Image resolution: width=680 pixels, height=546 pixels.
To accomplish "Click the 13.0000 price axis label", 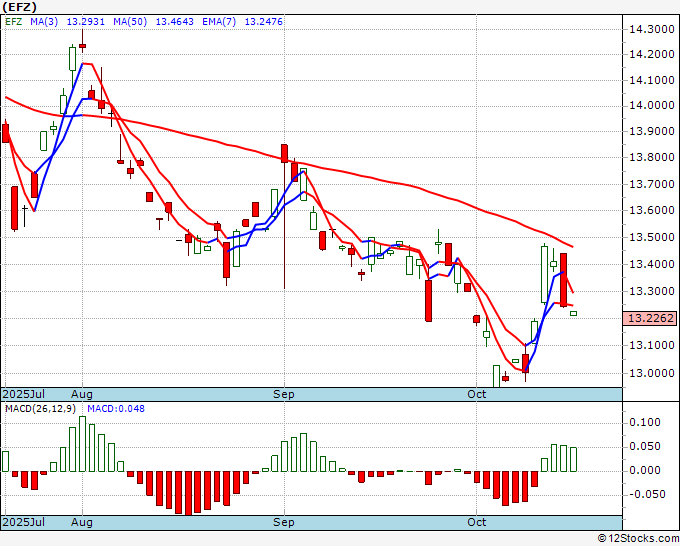I will coord(652,373).
